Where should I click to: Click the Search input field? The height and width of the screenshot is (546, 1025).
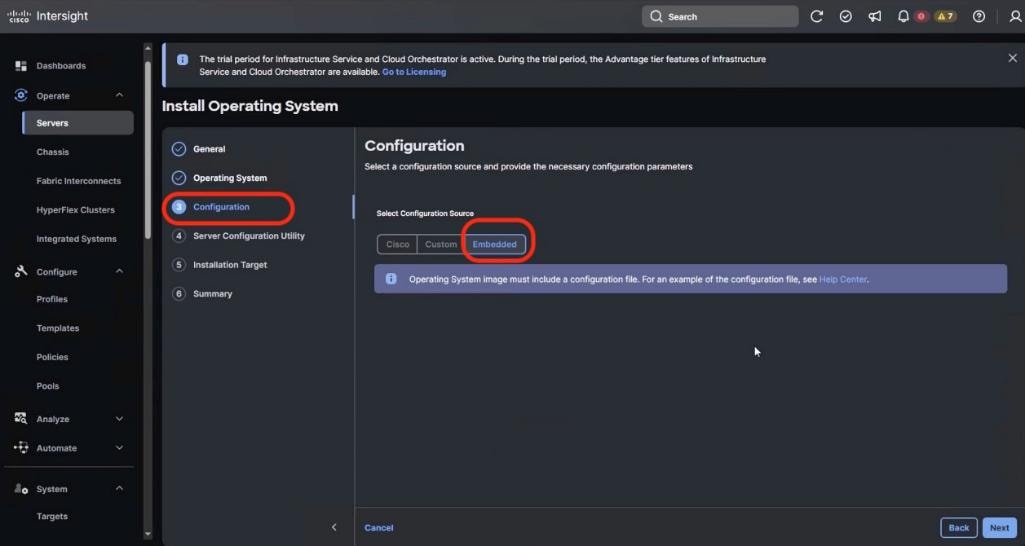coord(720,16)
